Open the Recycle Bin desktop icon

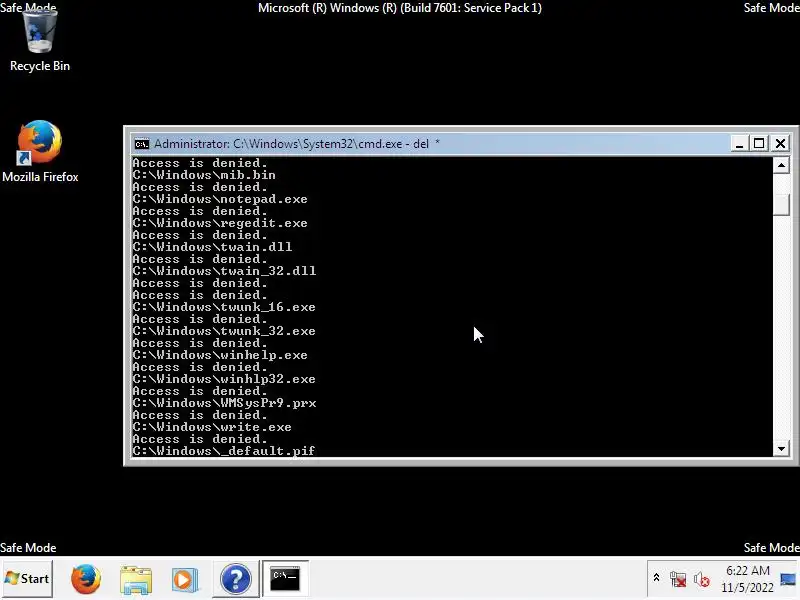click(40, 42)
